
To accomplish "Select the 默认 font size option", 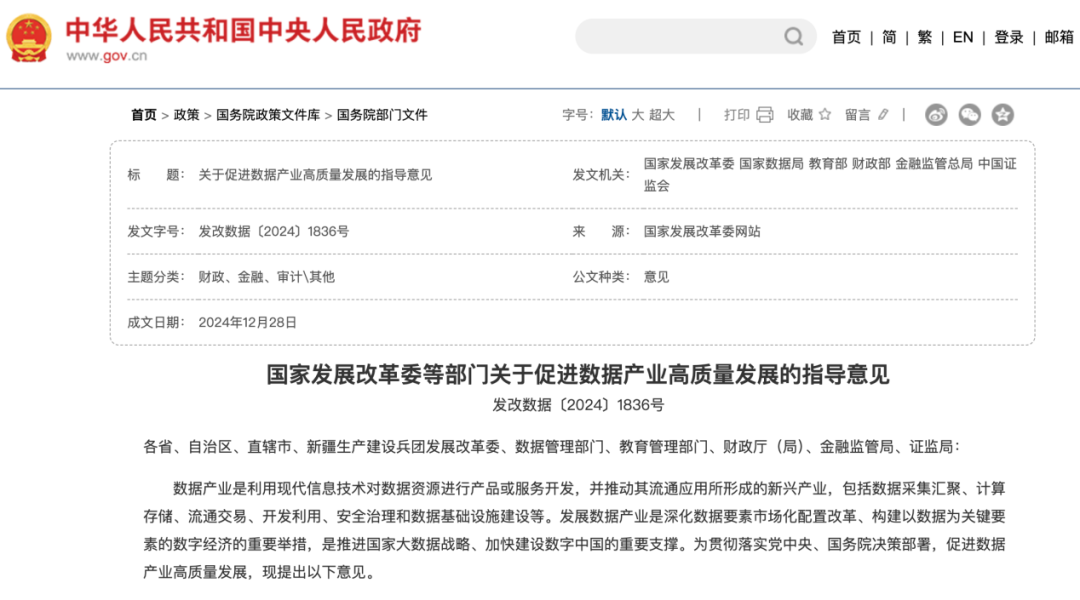I will click(614, 115).
